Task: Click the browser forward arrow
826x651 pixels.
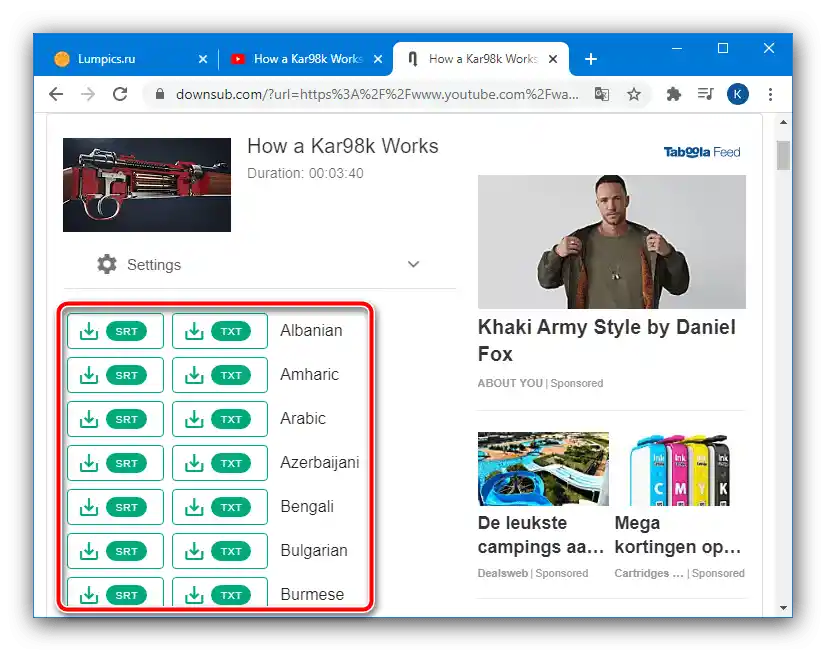Action: point(88,94)
